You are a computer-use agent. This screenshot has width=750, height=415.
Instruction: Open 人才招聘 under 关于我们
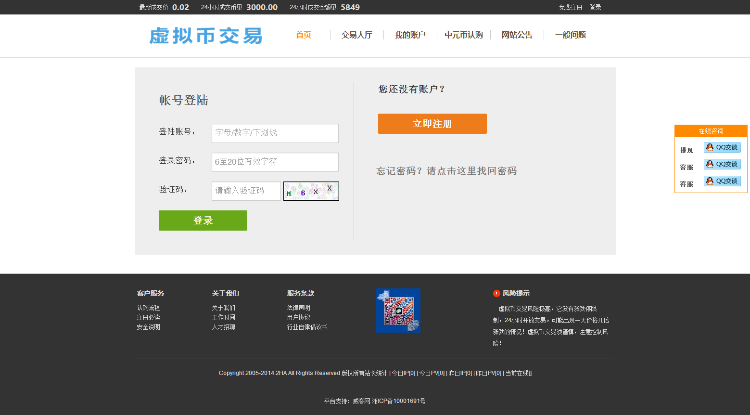point(223,327)
